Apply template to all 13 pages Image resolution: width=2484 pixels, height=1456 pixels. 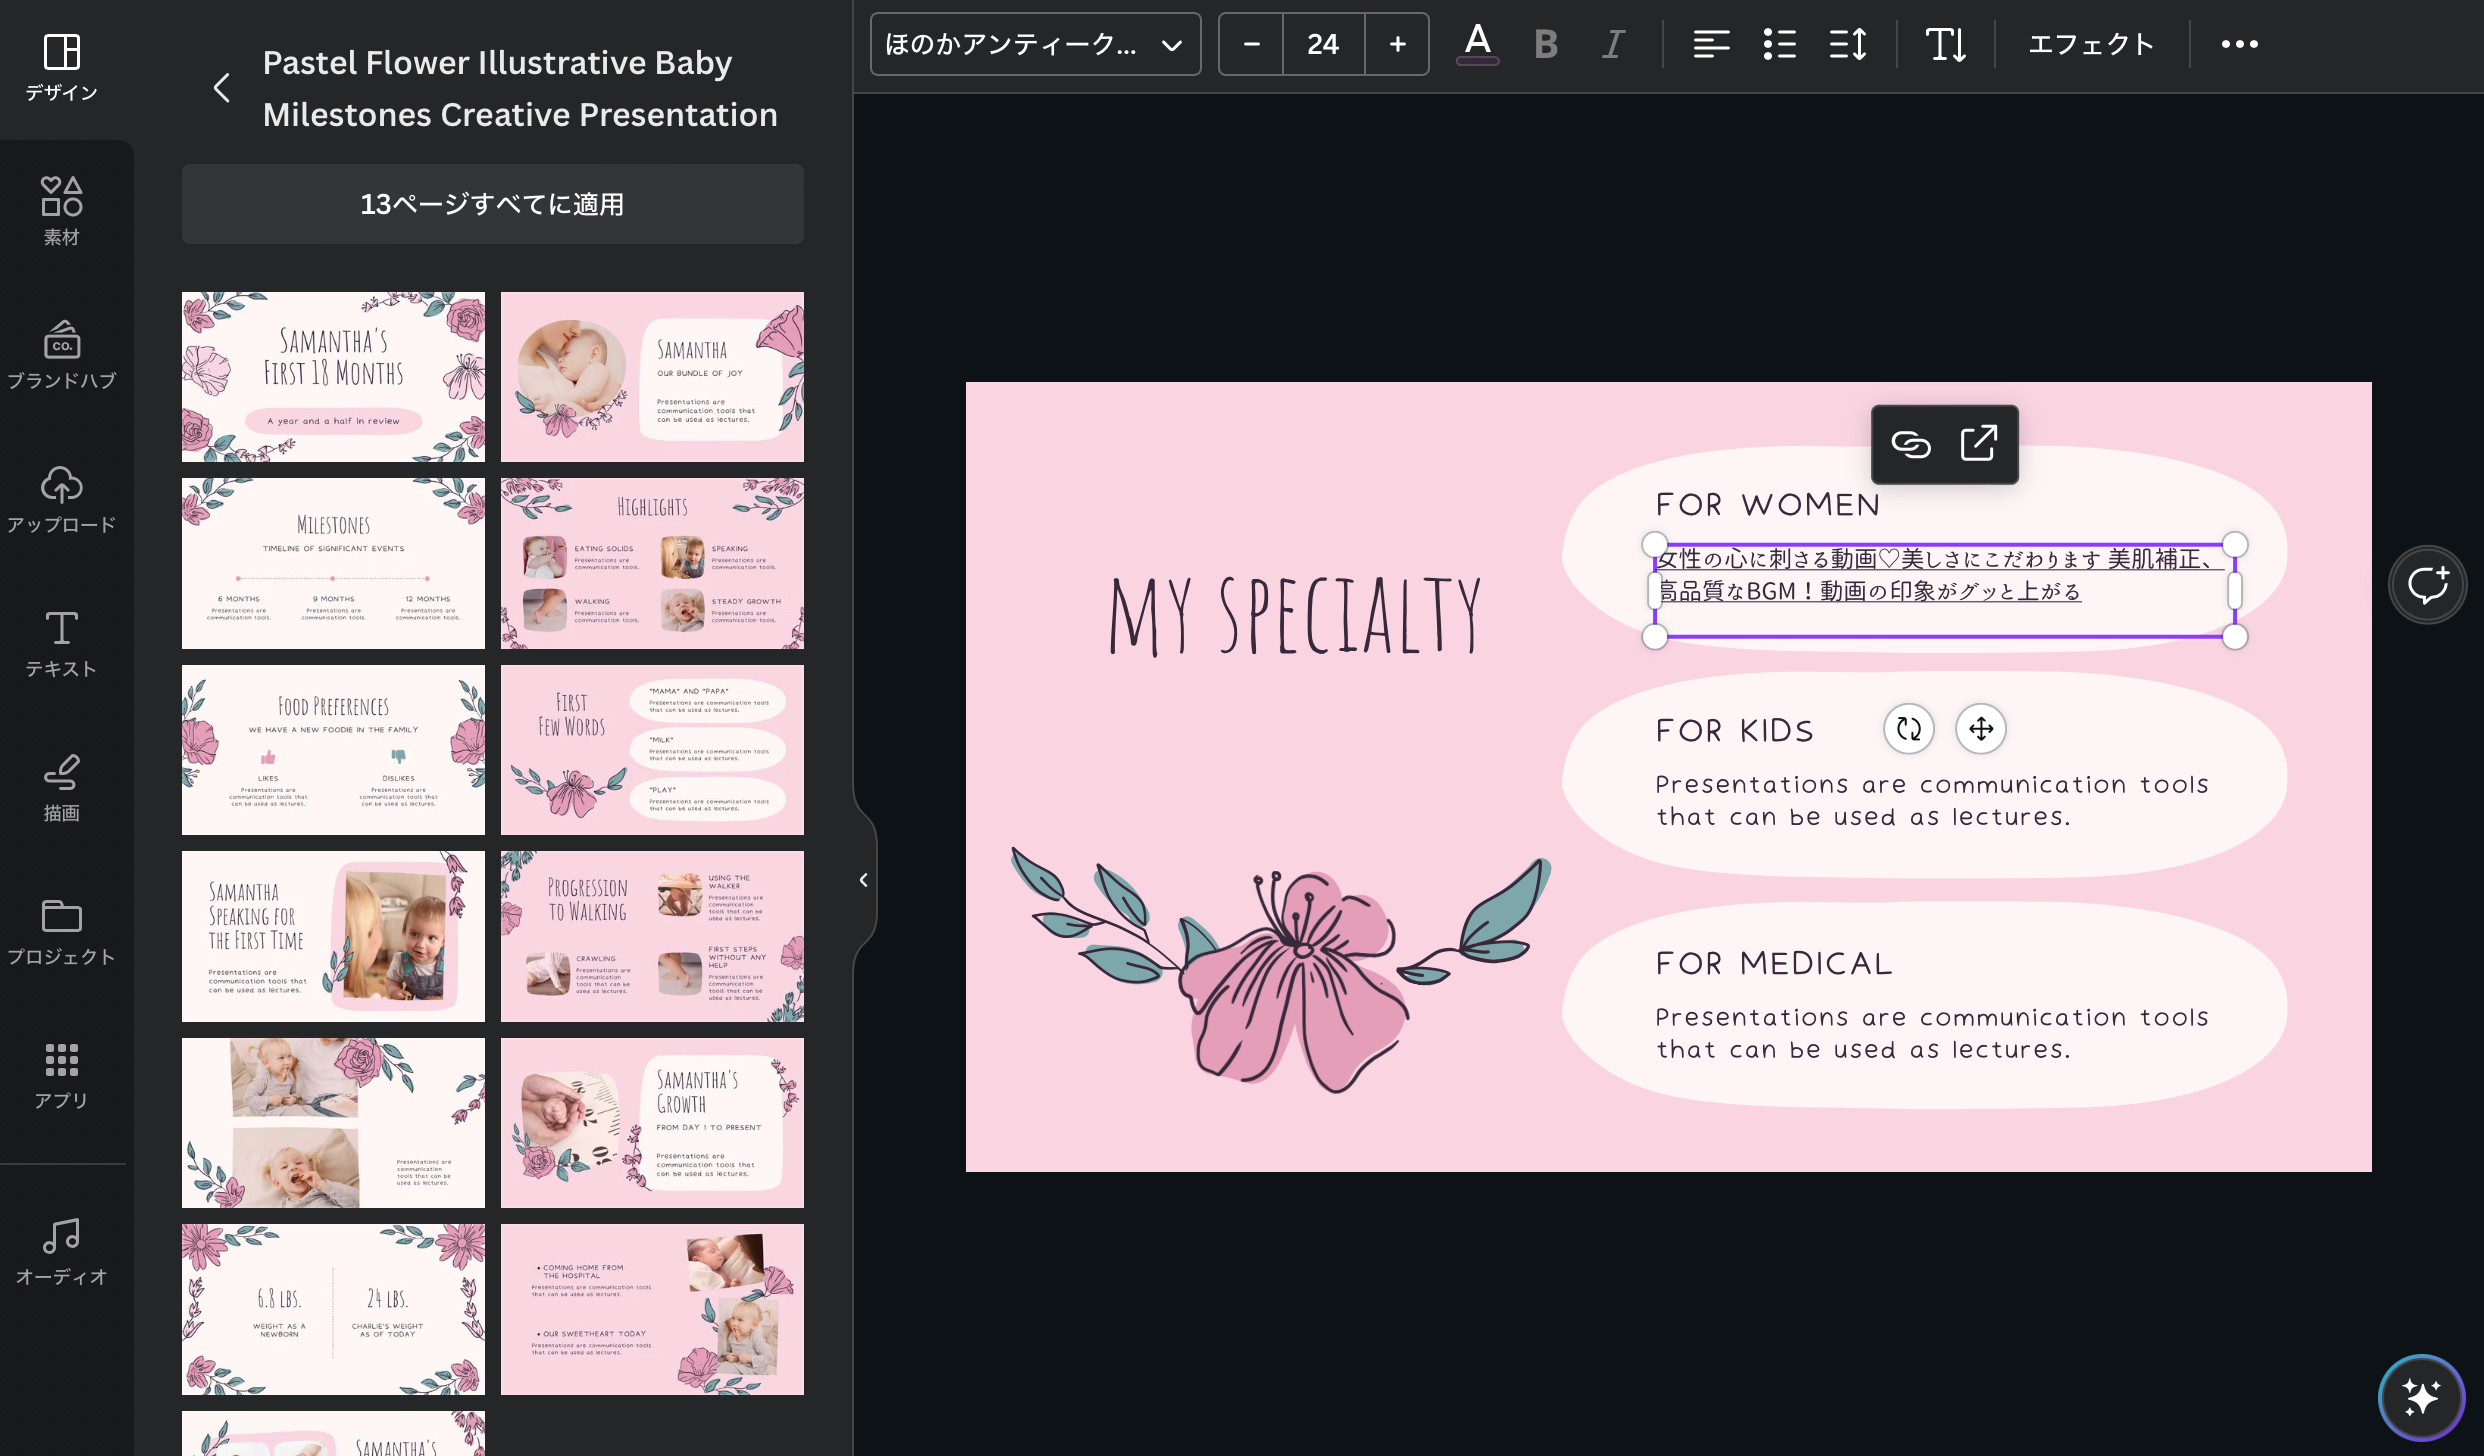click(492, 204)
